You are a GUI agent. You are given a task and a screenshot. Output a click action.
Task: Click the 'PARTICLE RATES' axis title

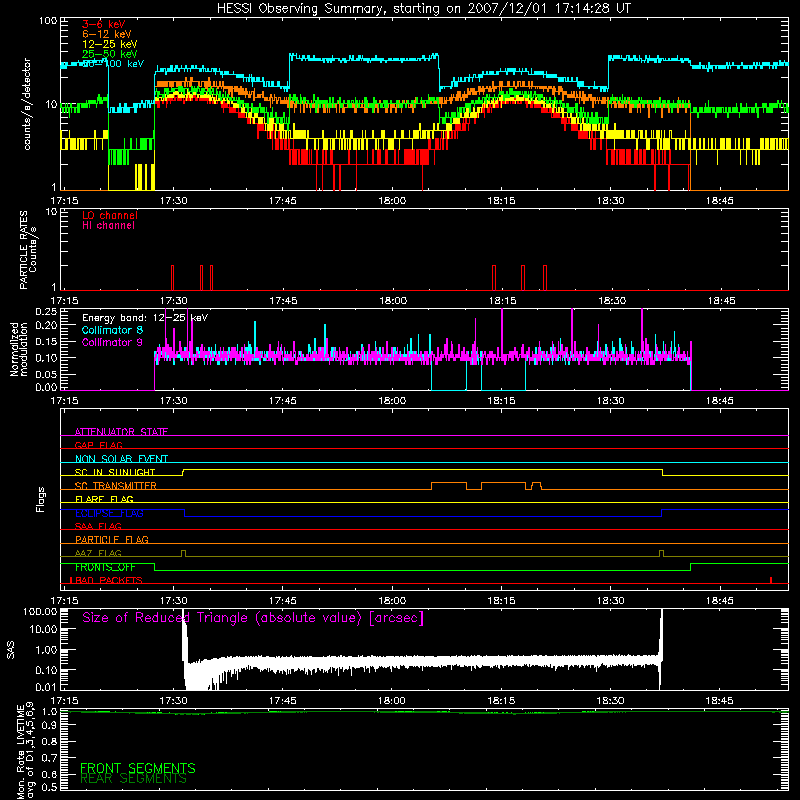pyautogui.click(x=23, y=249)
